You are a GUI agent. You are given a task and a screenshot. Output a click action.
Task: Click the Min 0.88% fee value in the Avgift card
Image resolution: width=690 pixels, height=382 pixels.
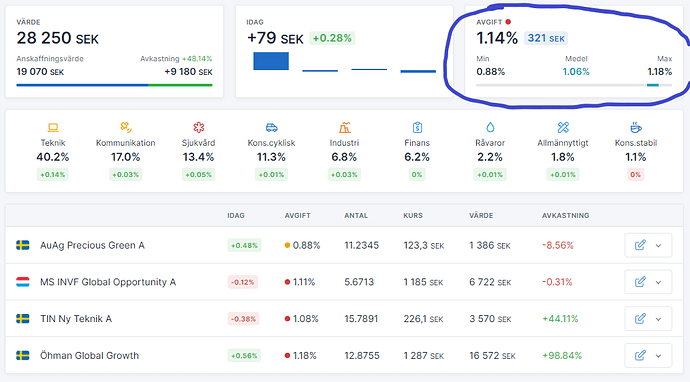(x=491, y=72)
